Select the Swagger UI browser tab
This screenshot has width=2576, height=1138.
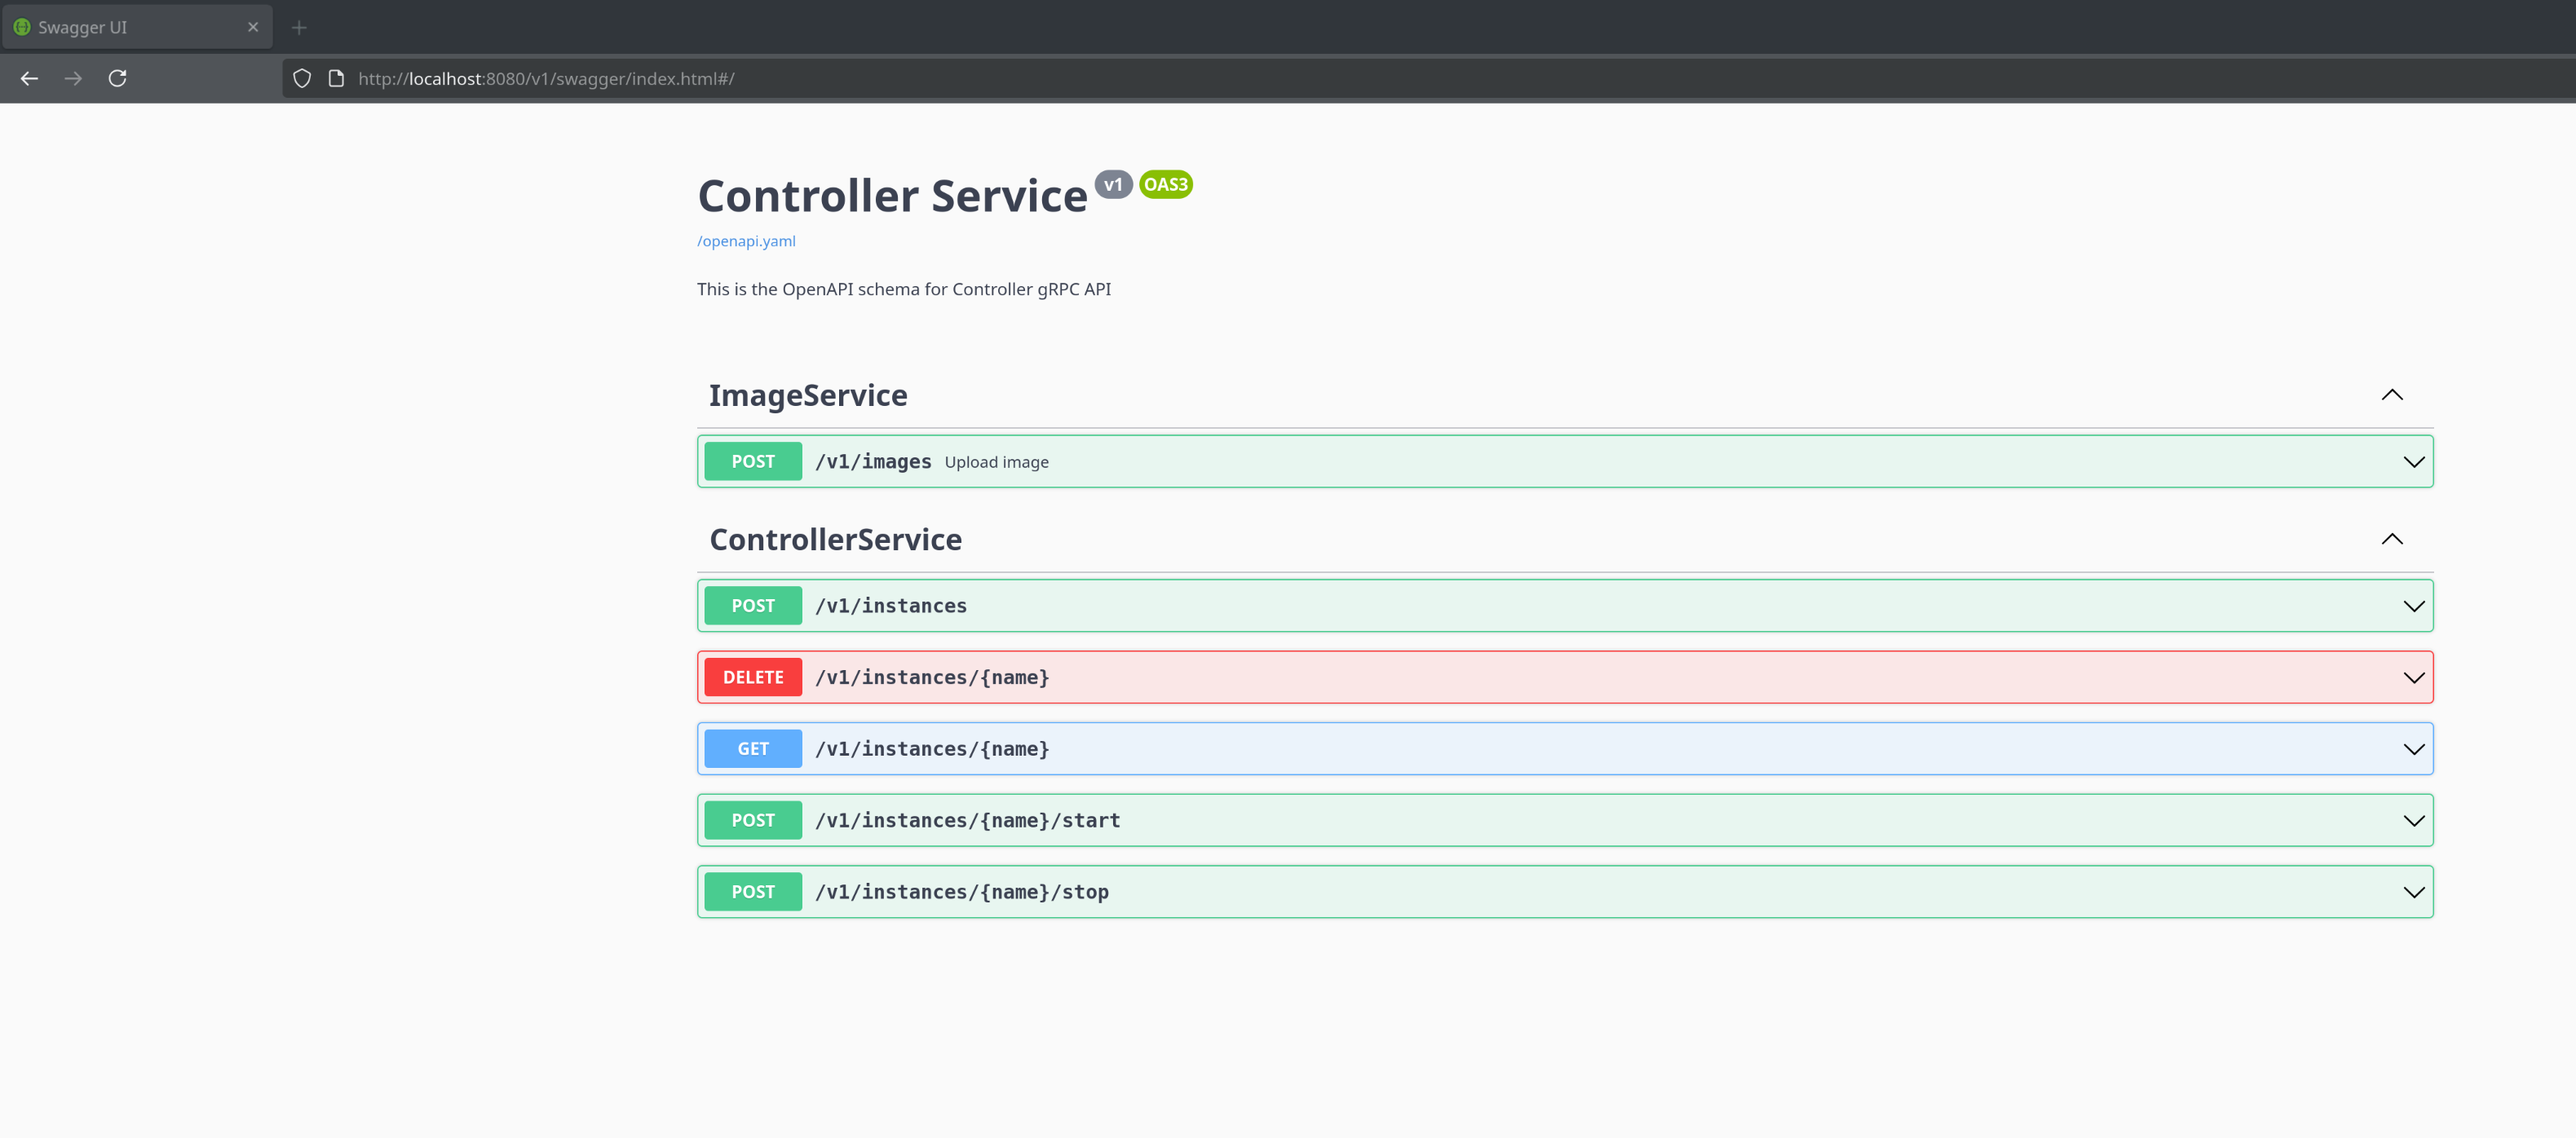pyautogui.click(x=137, y=27)
